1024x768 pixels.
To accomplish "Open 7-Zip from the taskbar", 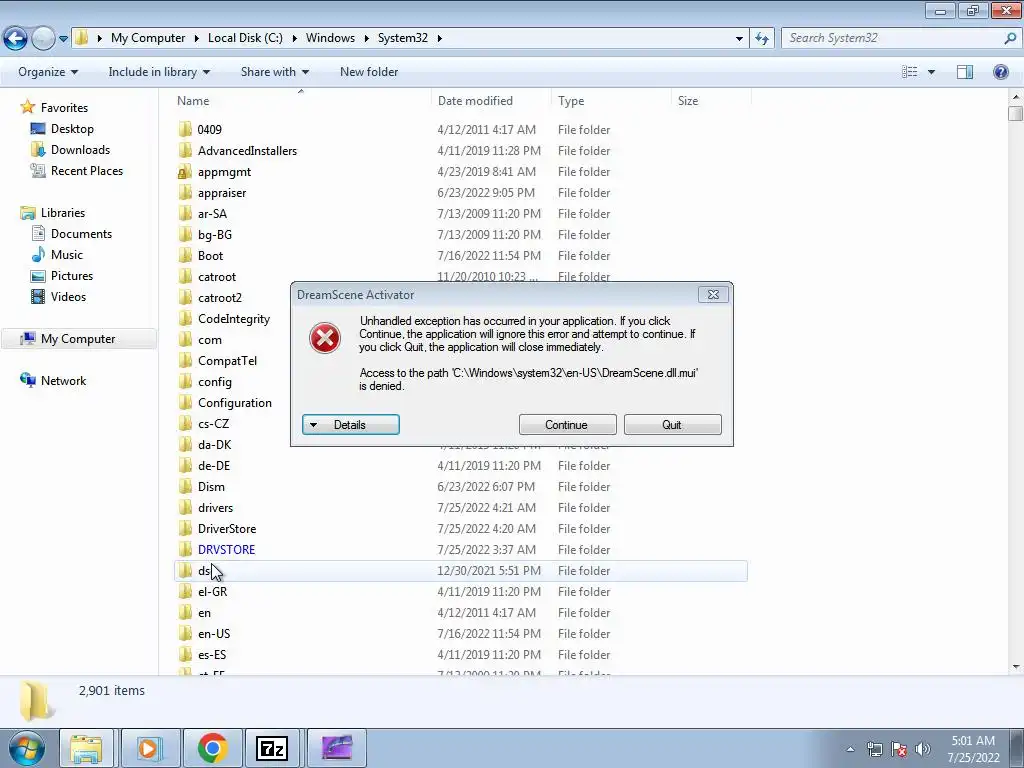I will [x=272, y=748].
